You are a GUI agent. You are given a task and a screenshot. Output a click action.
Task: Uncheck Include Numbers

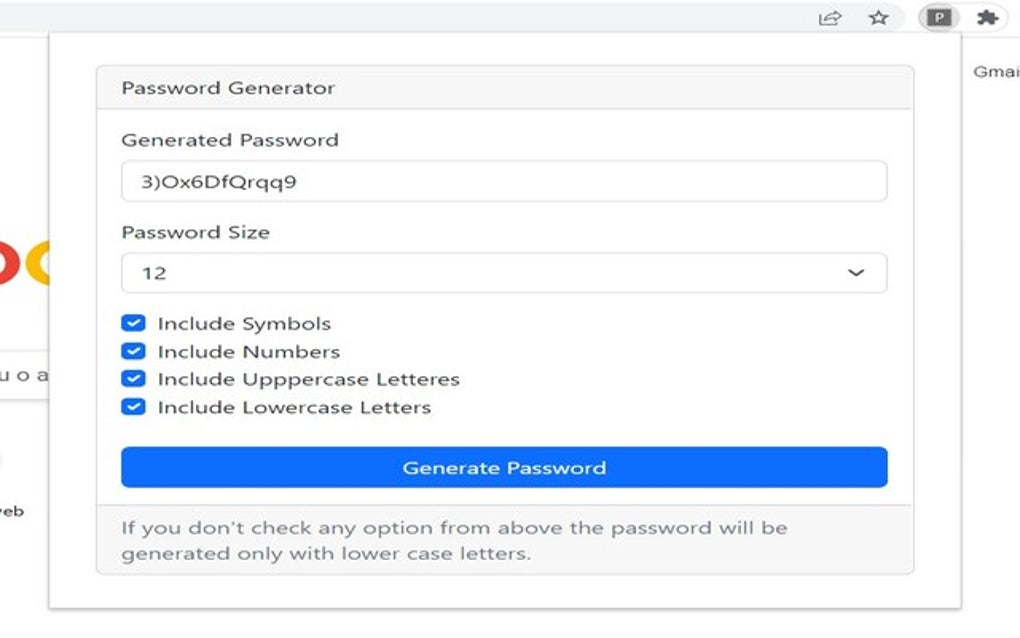pyautogui.click(x=132, y=351)
